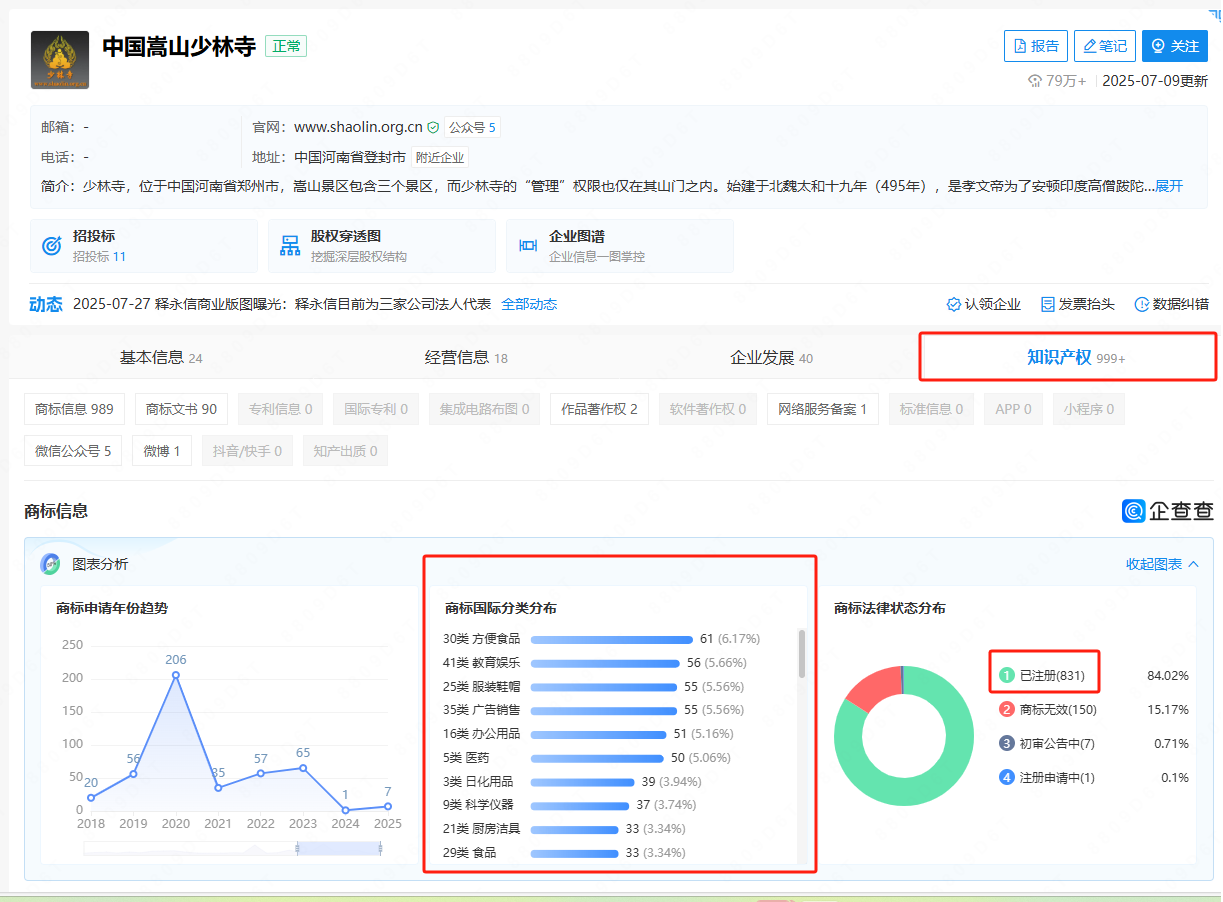
Task: Collapse the chart with 收起图表
Action: pyautogui.click(x=1162, y=564)
